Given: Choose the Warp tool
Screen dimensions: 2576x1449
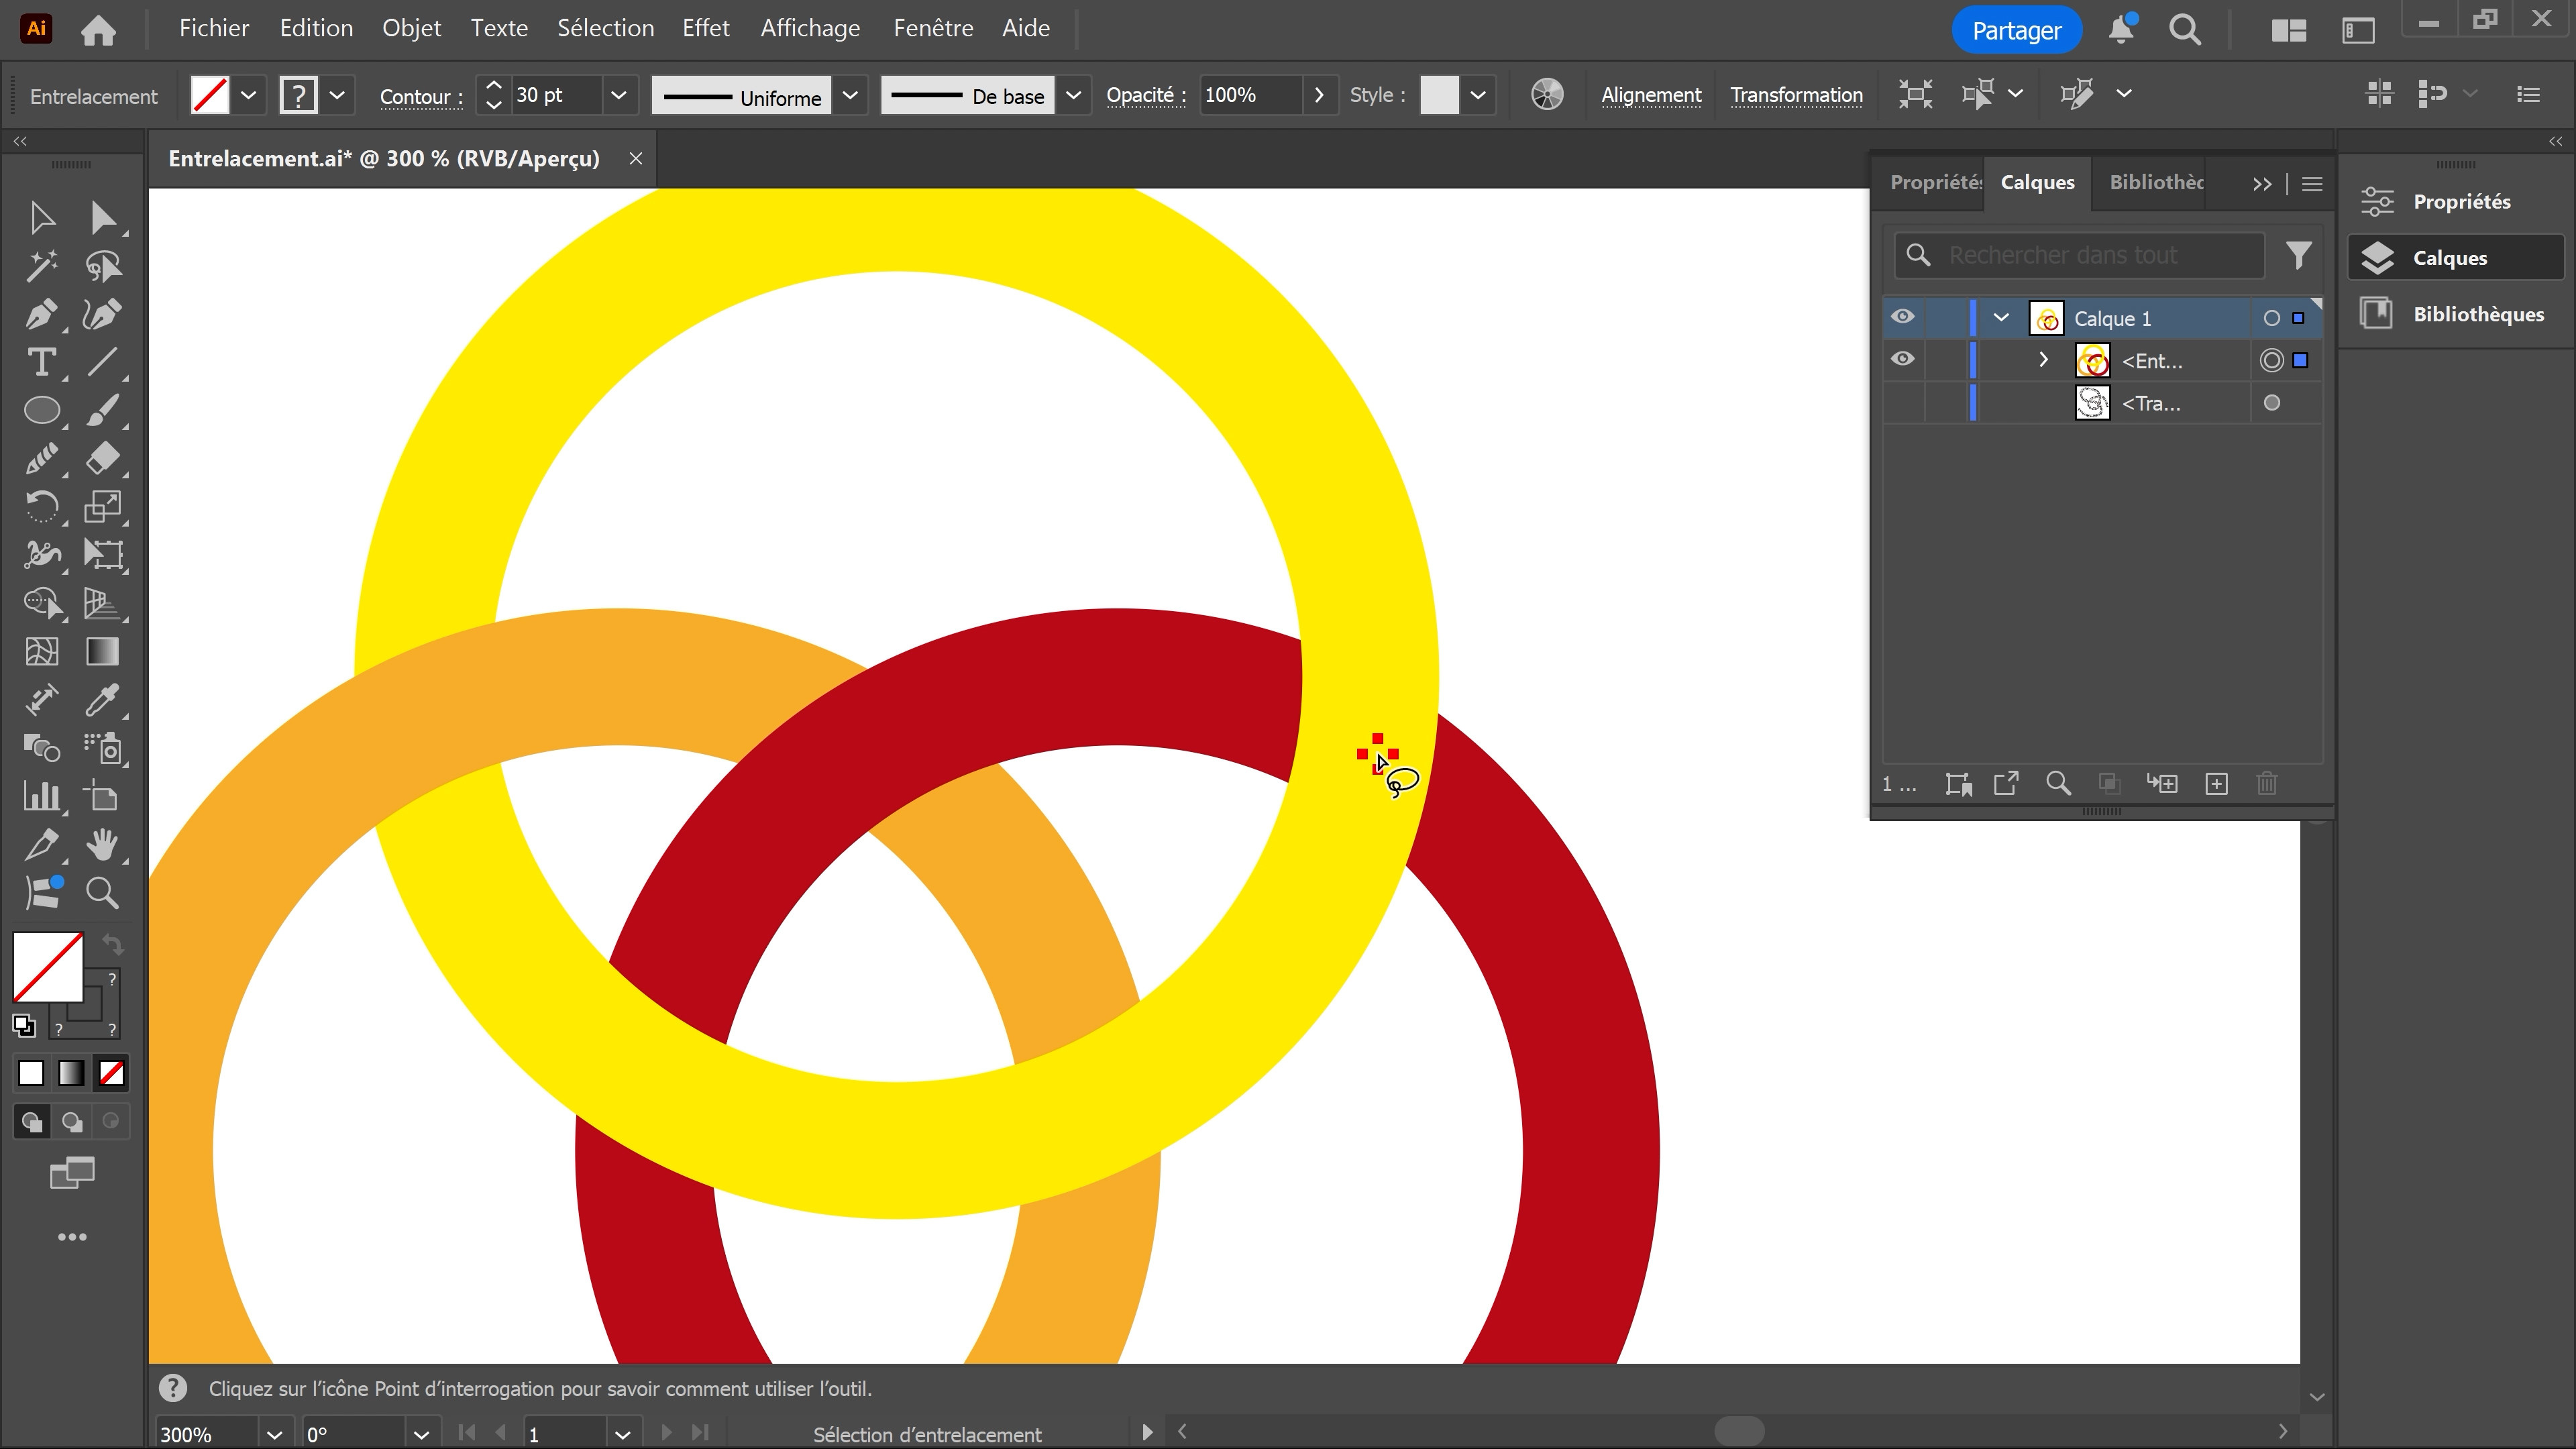Looking at the screenshot, I should click(42, 555).
